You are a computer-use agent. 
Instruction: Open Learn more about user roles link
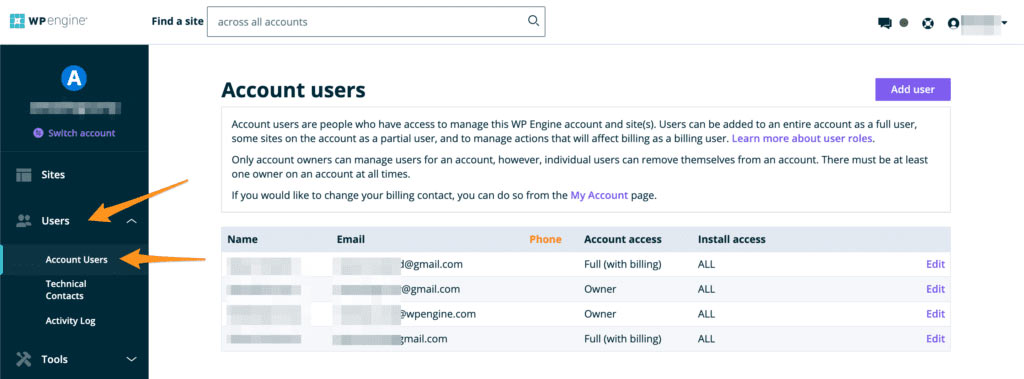click(x=802, y=139)
